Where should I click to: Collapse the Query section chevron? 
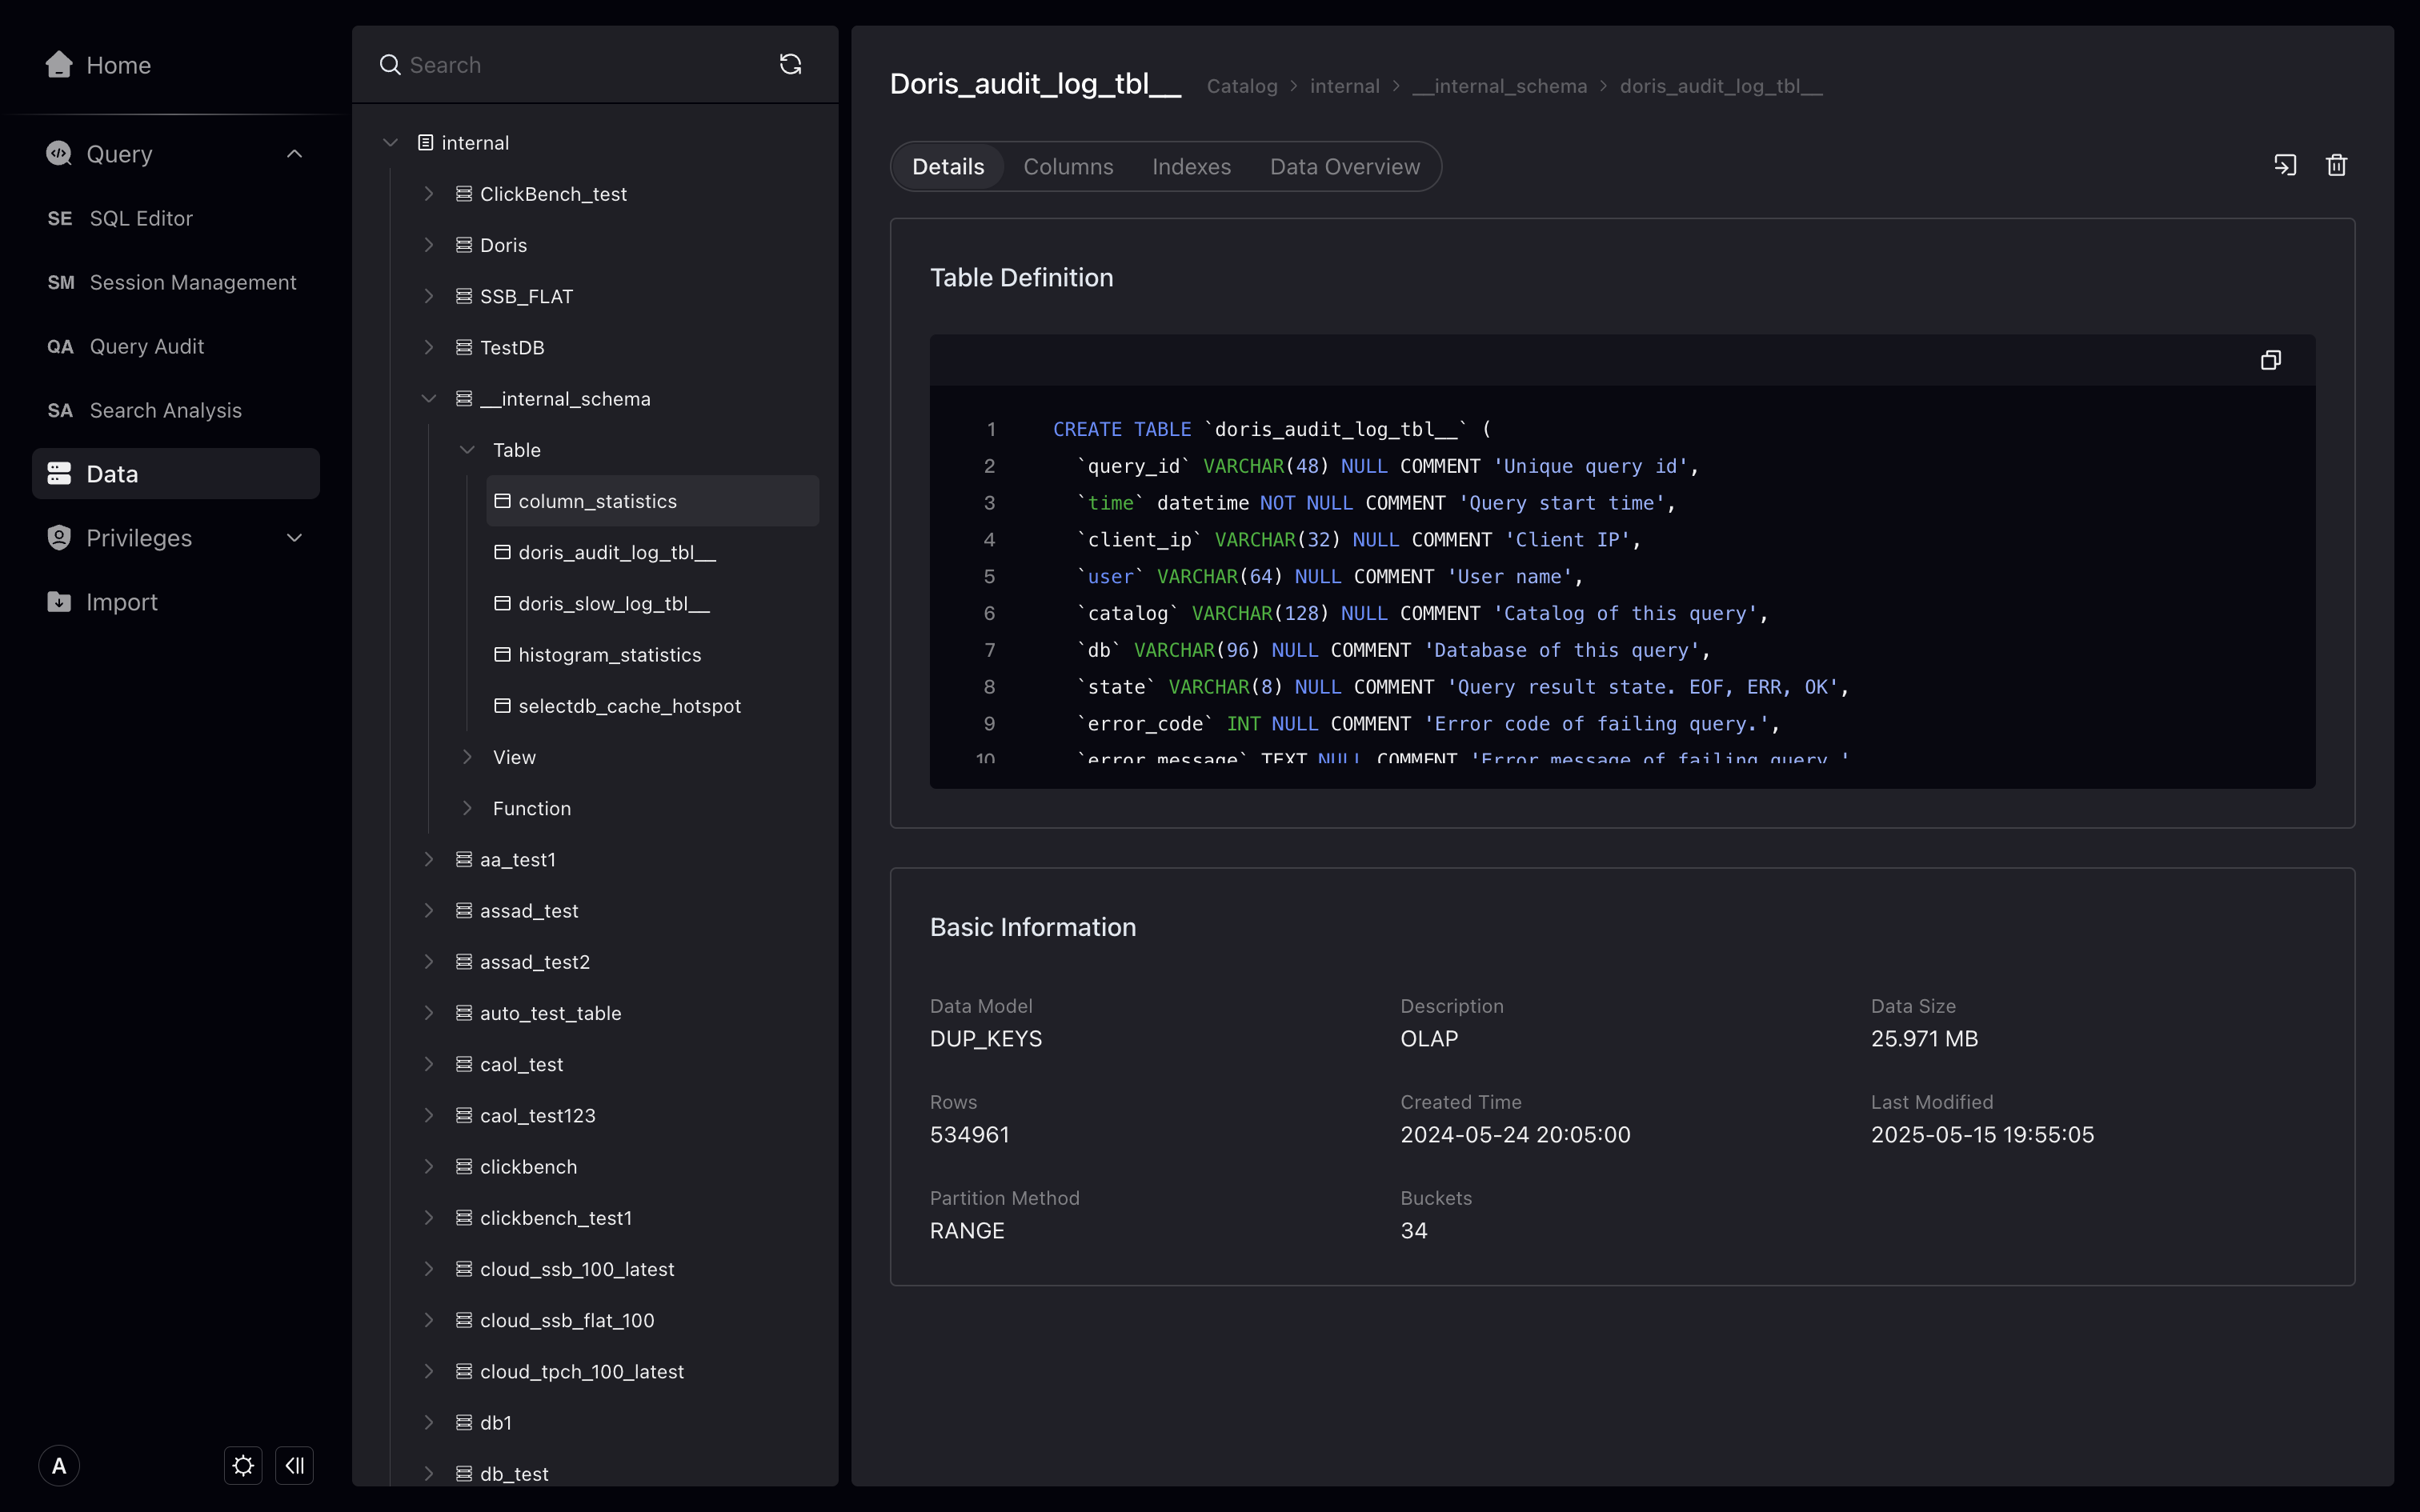pos(294,154)
